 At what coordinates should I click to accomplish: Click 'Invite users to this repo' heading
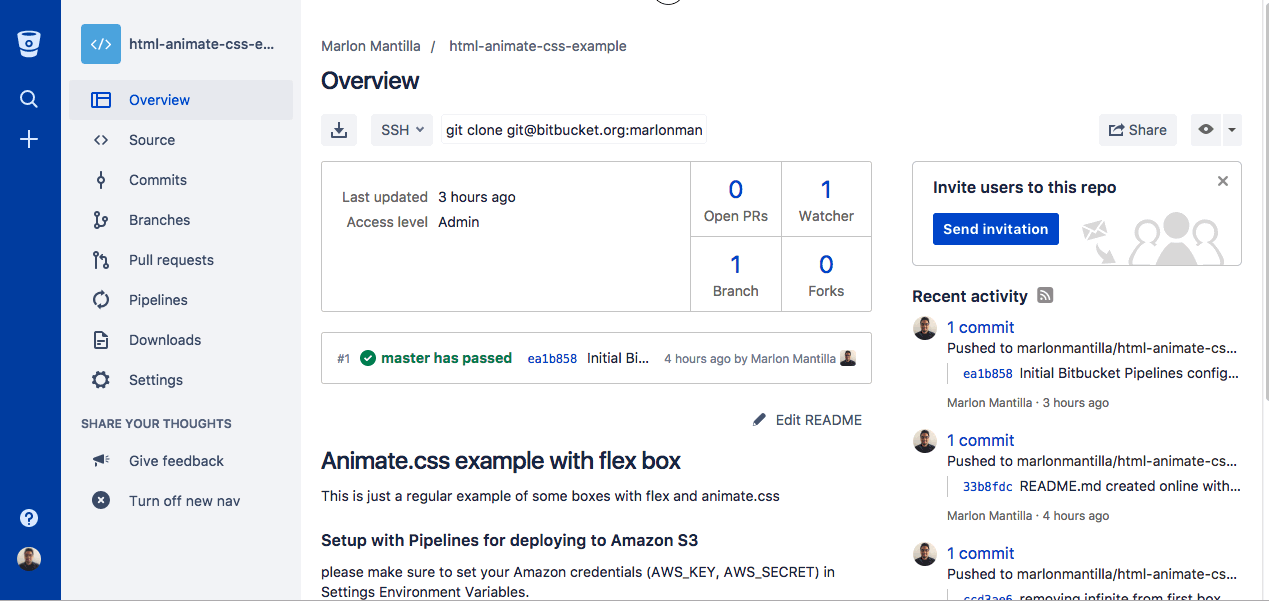pyautogui.click(x=1024, y=187)
